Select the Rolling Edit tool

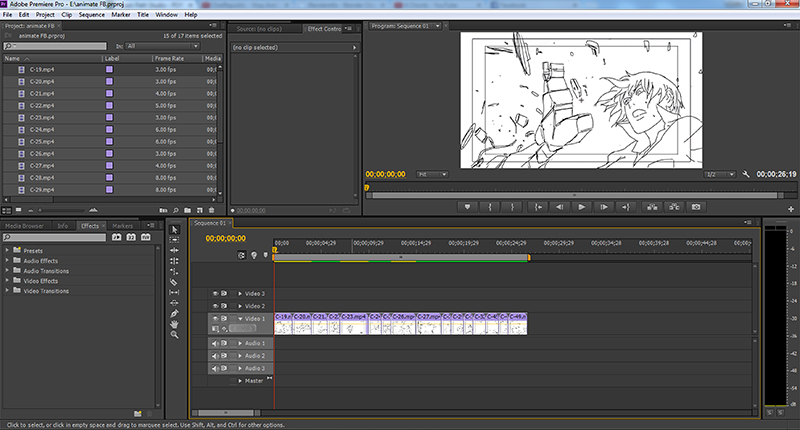coord(174,261)
